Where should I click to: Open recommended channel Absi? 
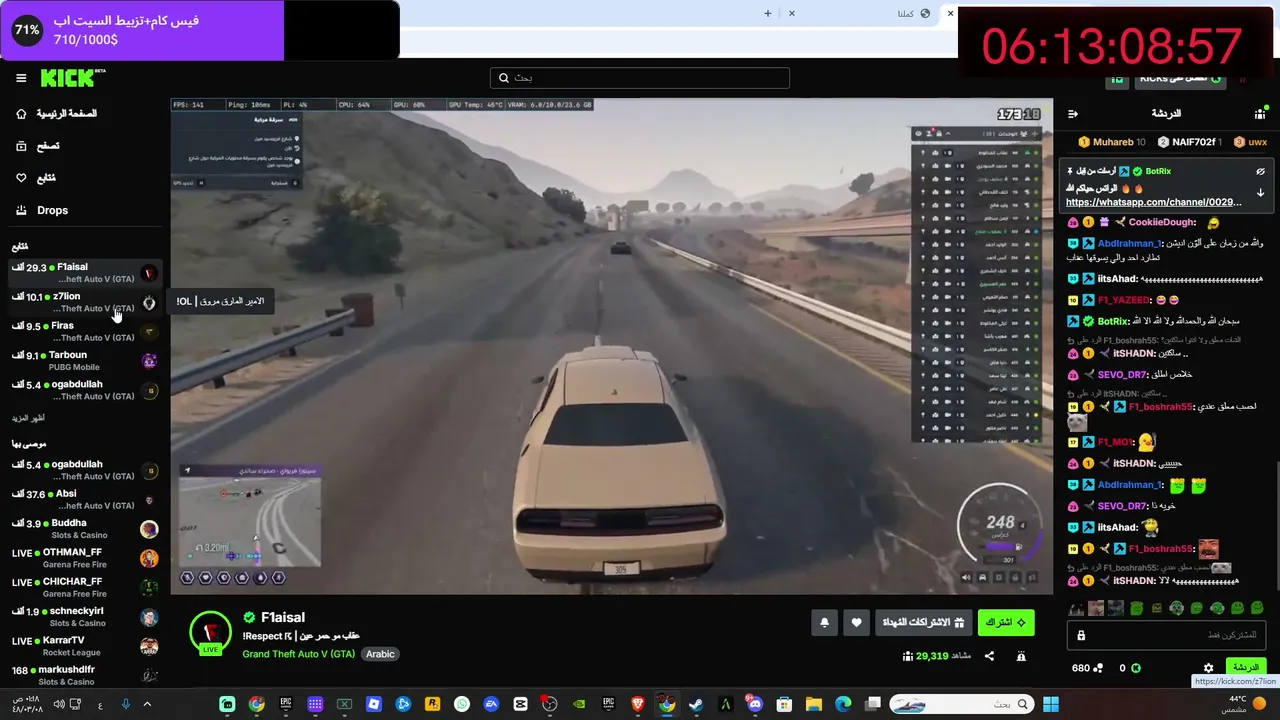pos(84,499)
